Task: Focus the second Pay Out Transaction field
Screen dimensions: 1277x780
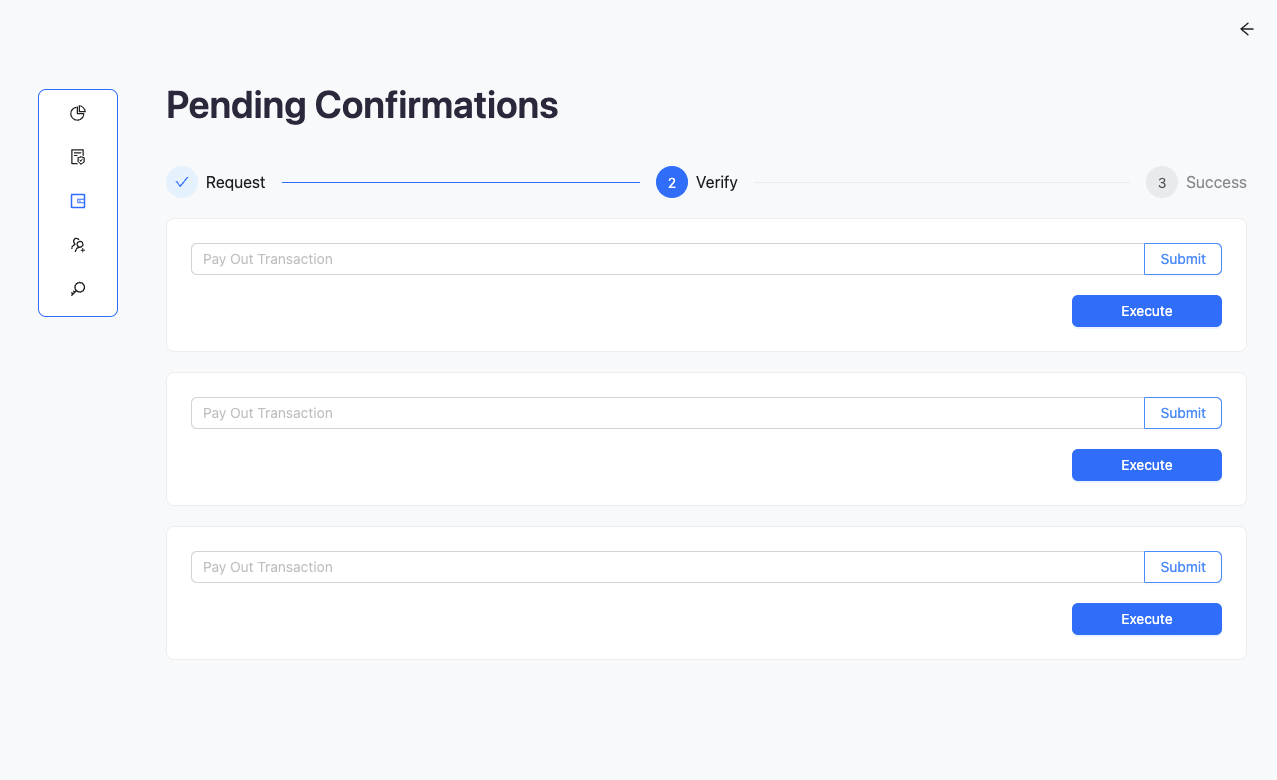Action: pos(667,413)
